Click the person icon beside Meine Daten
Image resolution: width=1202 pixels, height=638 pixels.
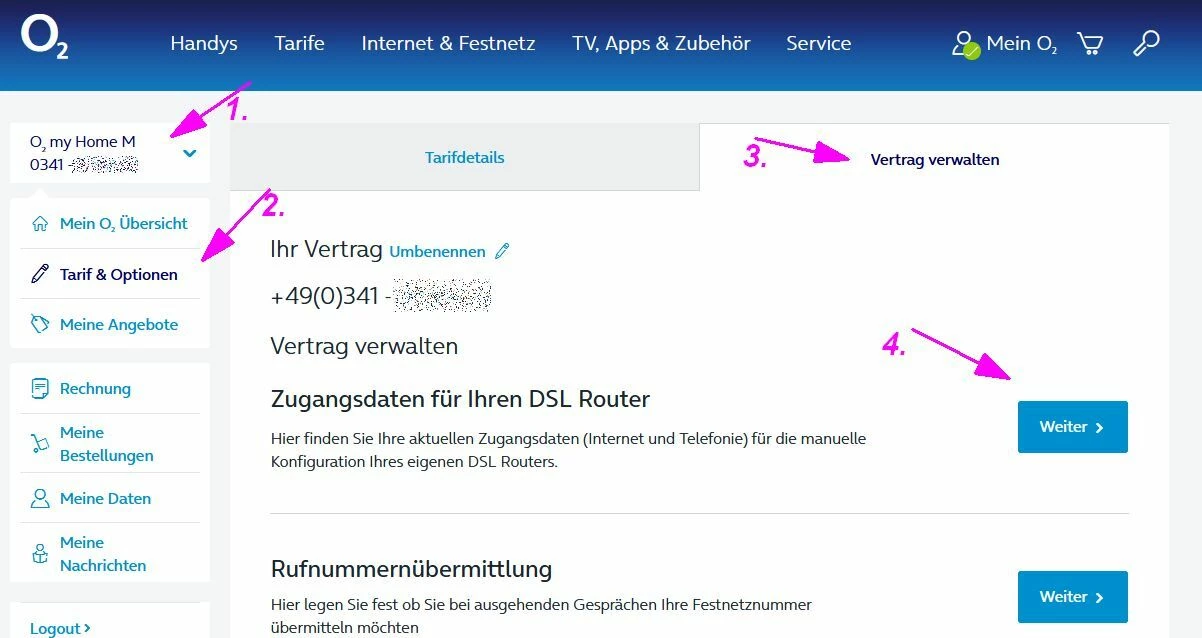click(x=40, y=498)
